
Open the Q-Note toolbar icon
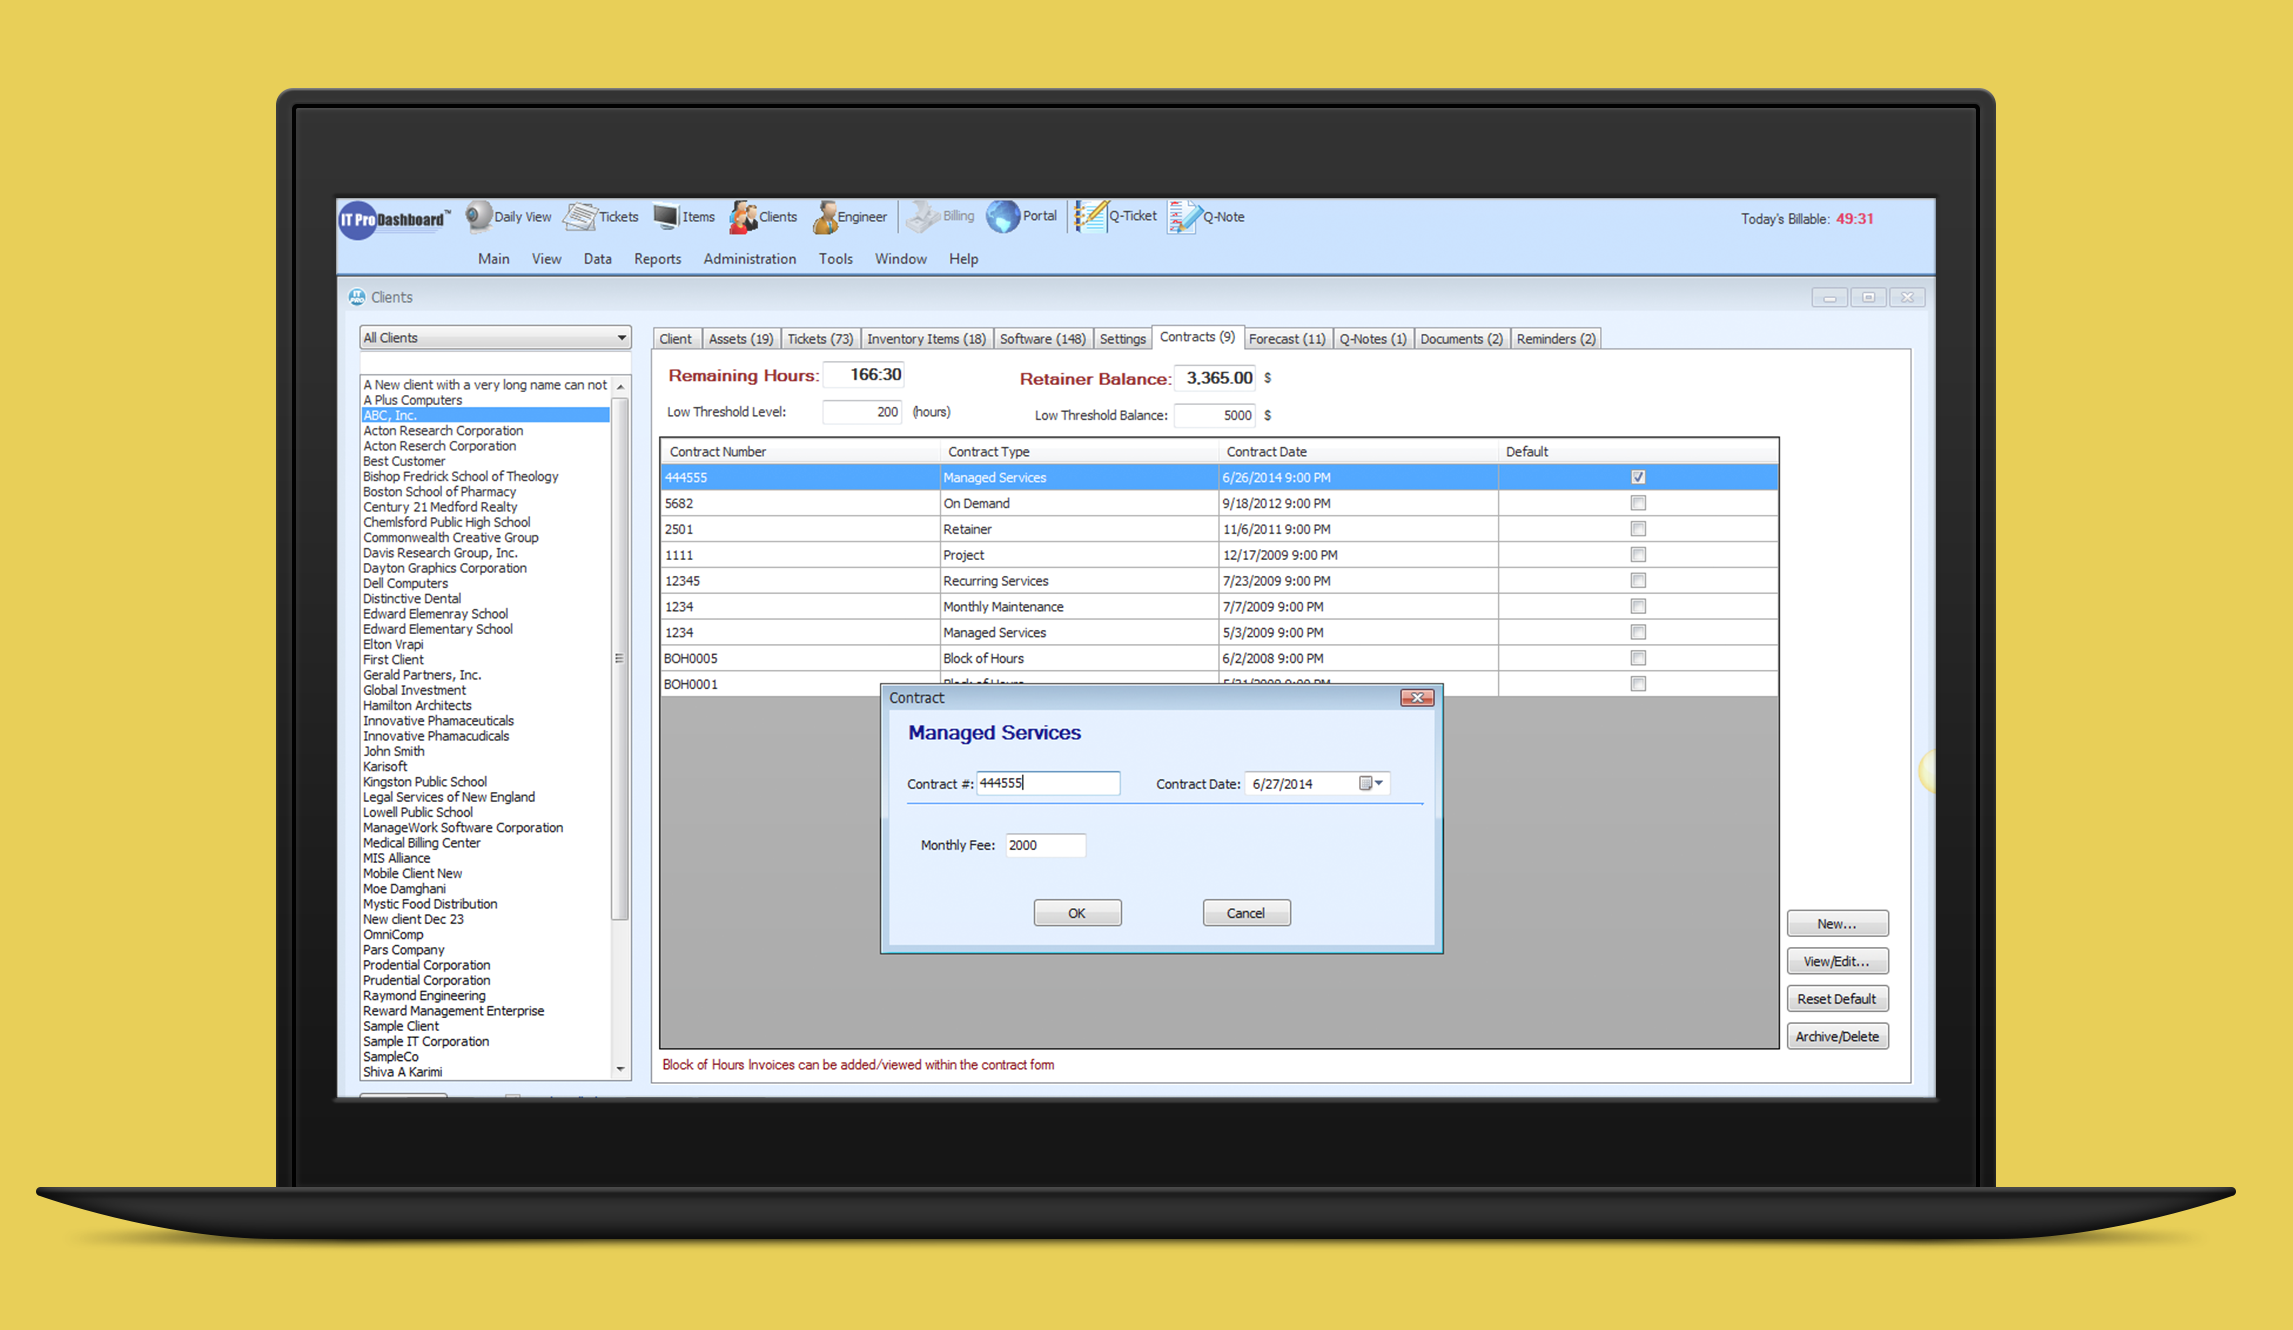(1183, 217)
